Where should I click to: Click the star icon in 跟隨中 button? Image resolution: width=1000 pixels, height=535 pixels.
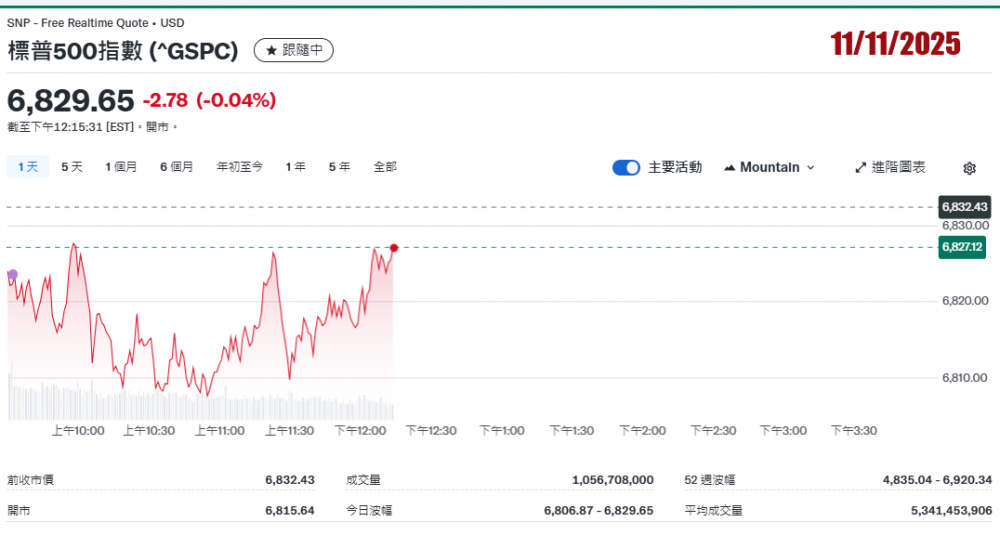click(x=271, y=50)
